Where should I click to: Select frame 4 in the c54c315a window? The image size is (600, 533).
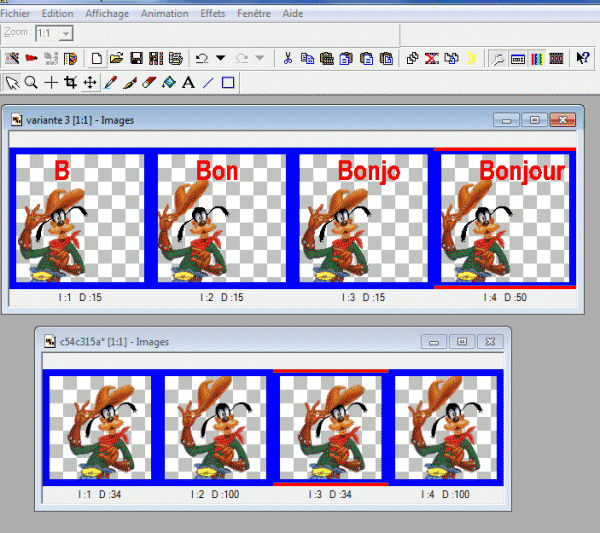pyautogui.click(x=446, y=427)
